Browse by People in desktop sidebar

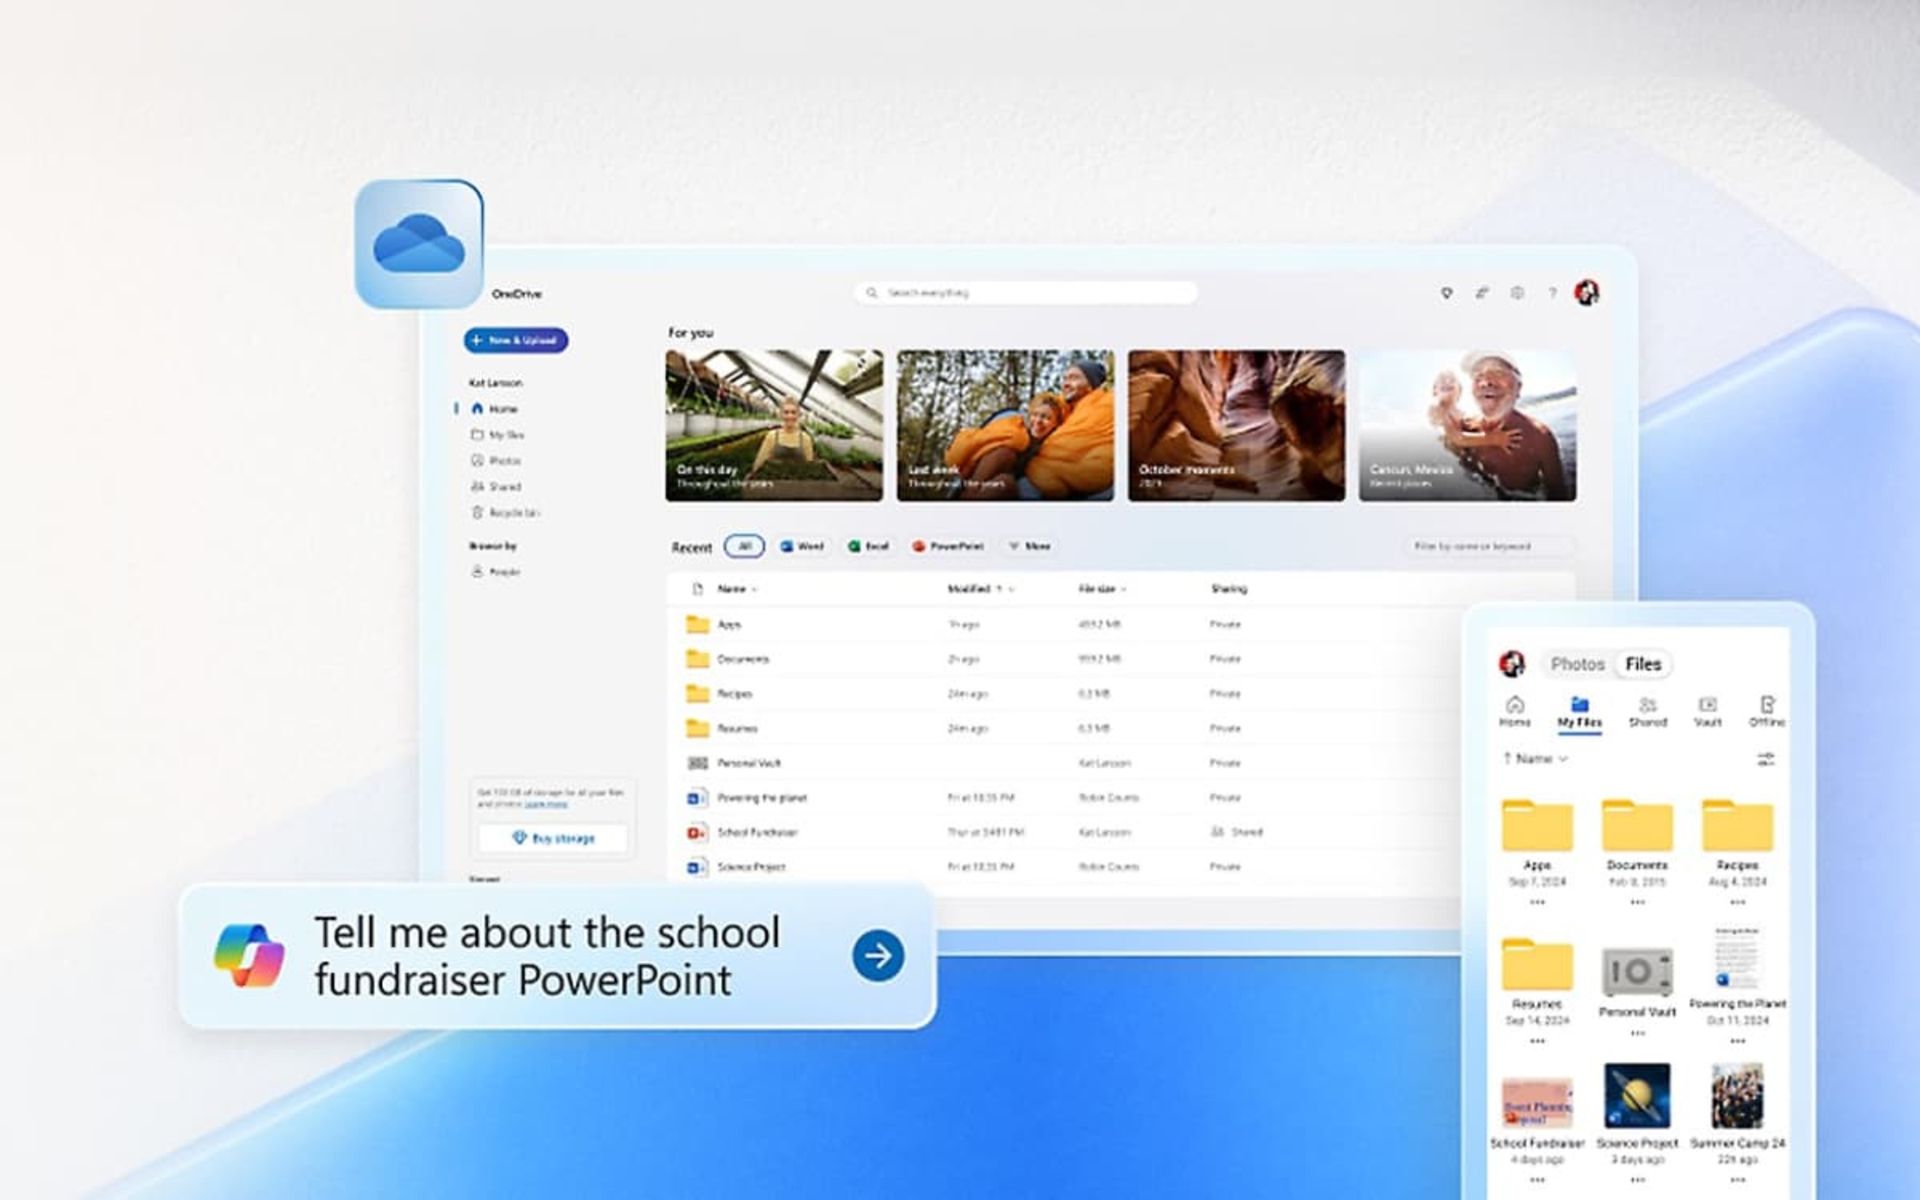coord(497,572)
